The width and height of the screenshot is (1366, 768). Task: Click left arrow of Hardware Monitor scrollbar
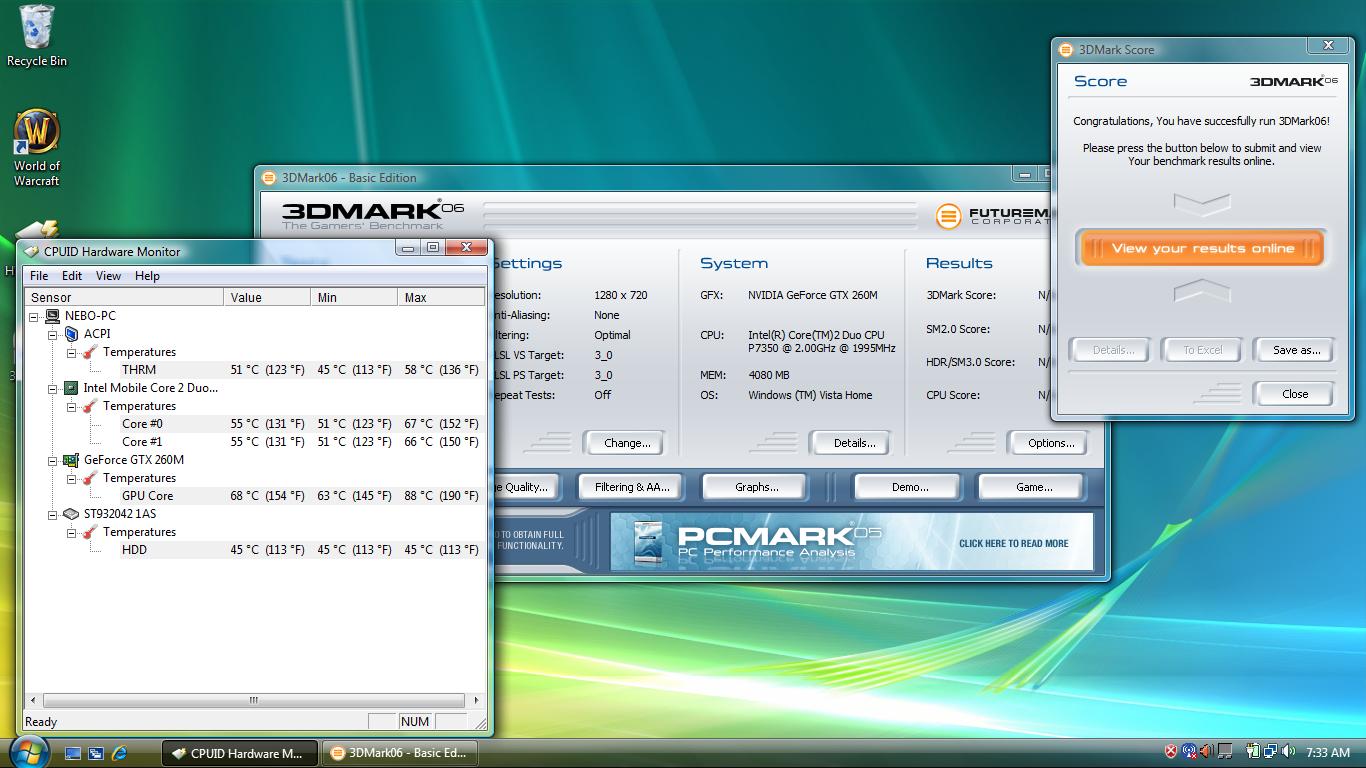pos(33,700)
